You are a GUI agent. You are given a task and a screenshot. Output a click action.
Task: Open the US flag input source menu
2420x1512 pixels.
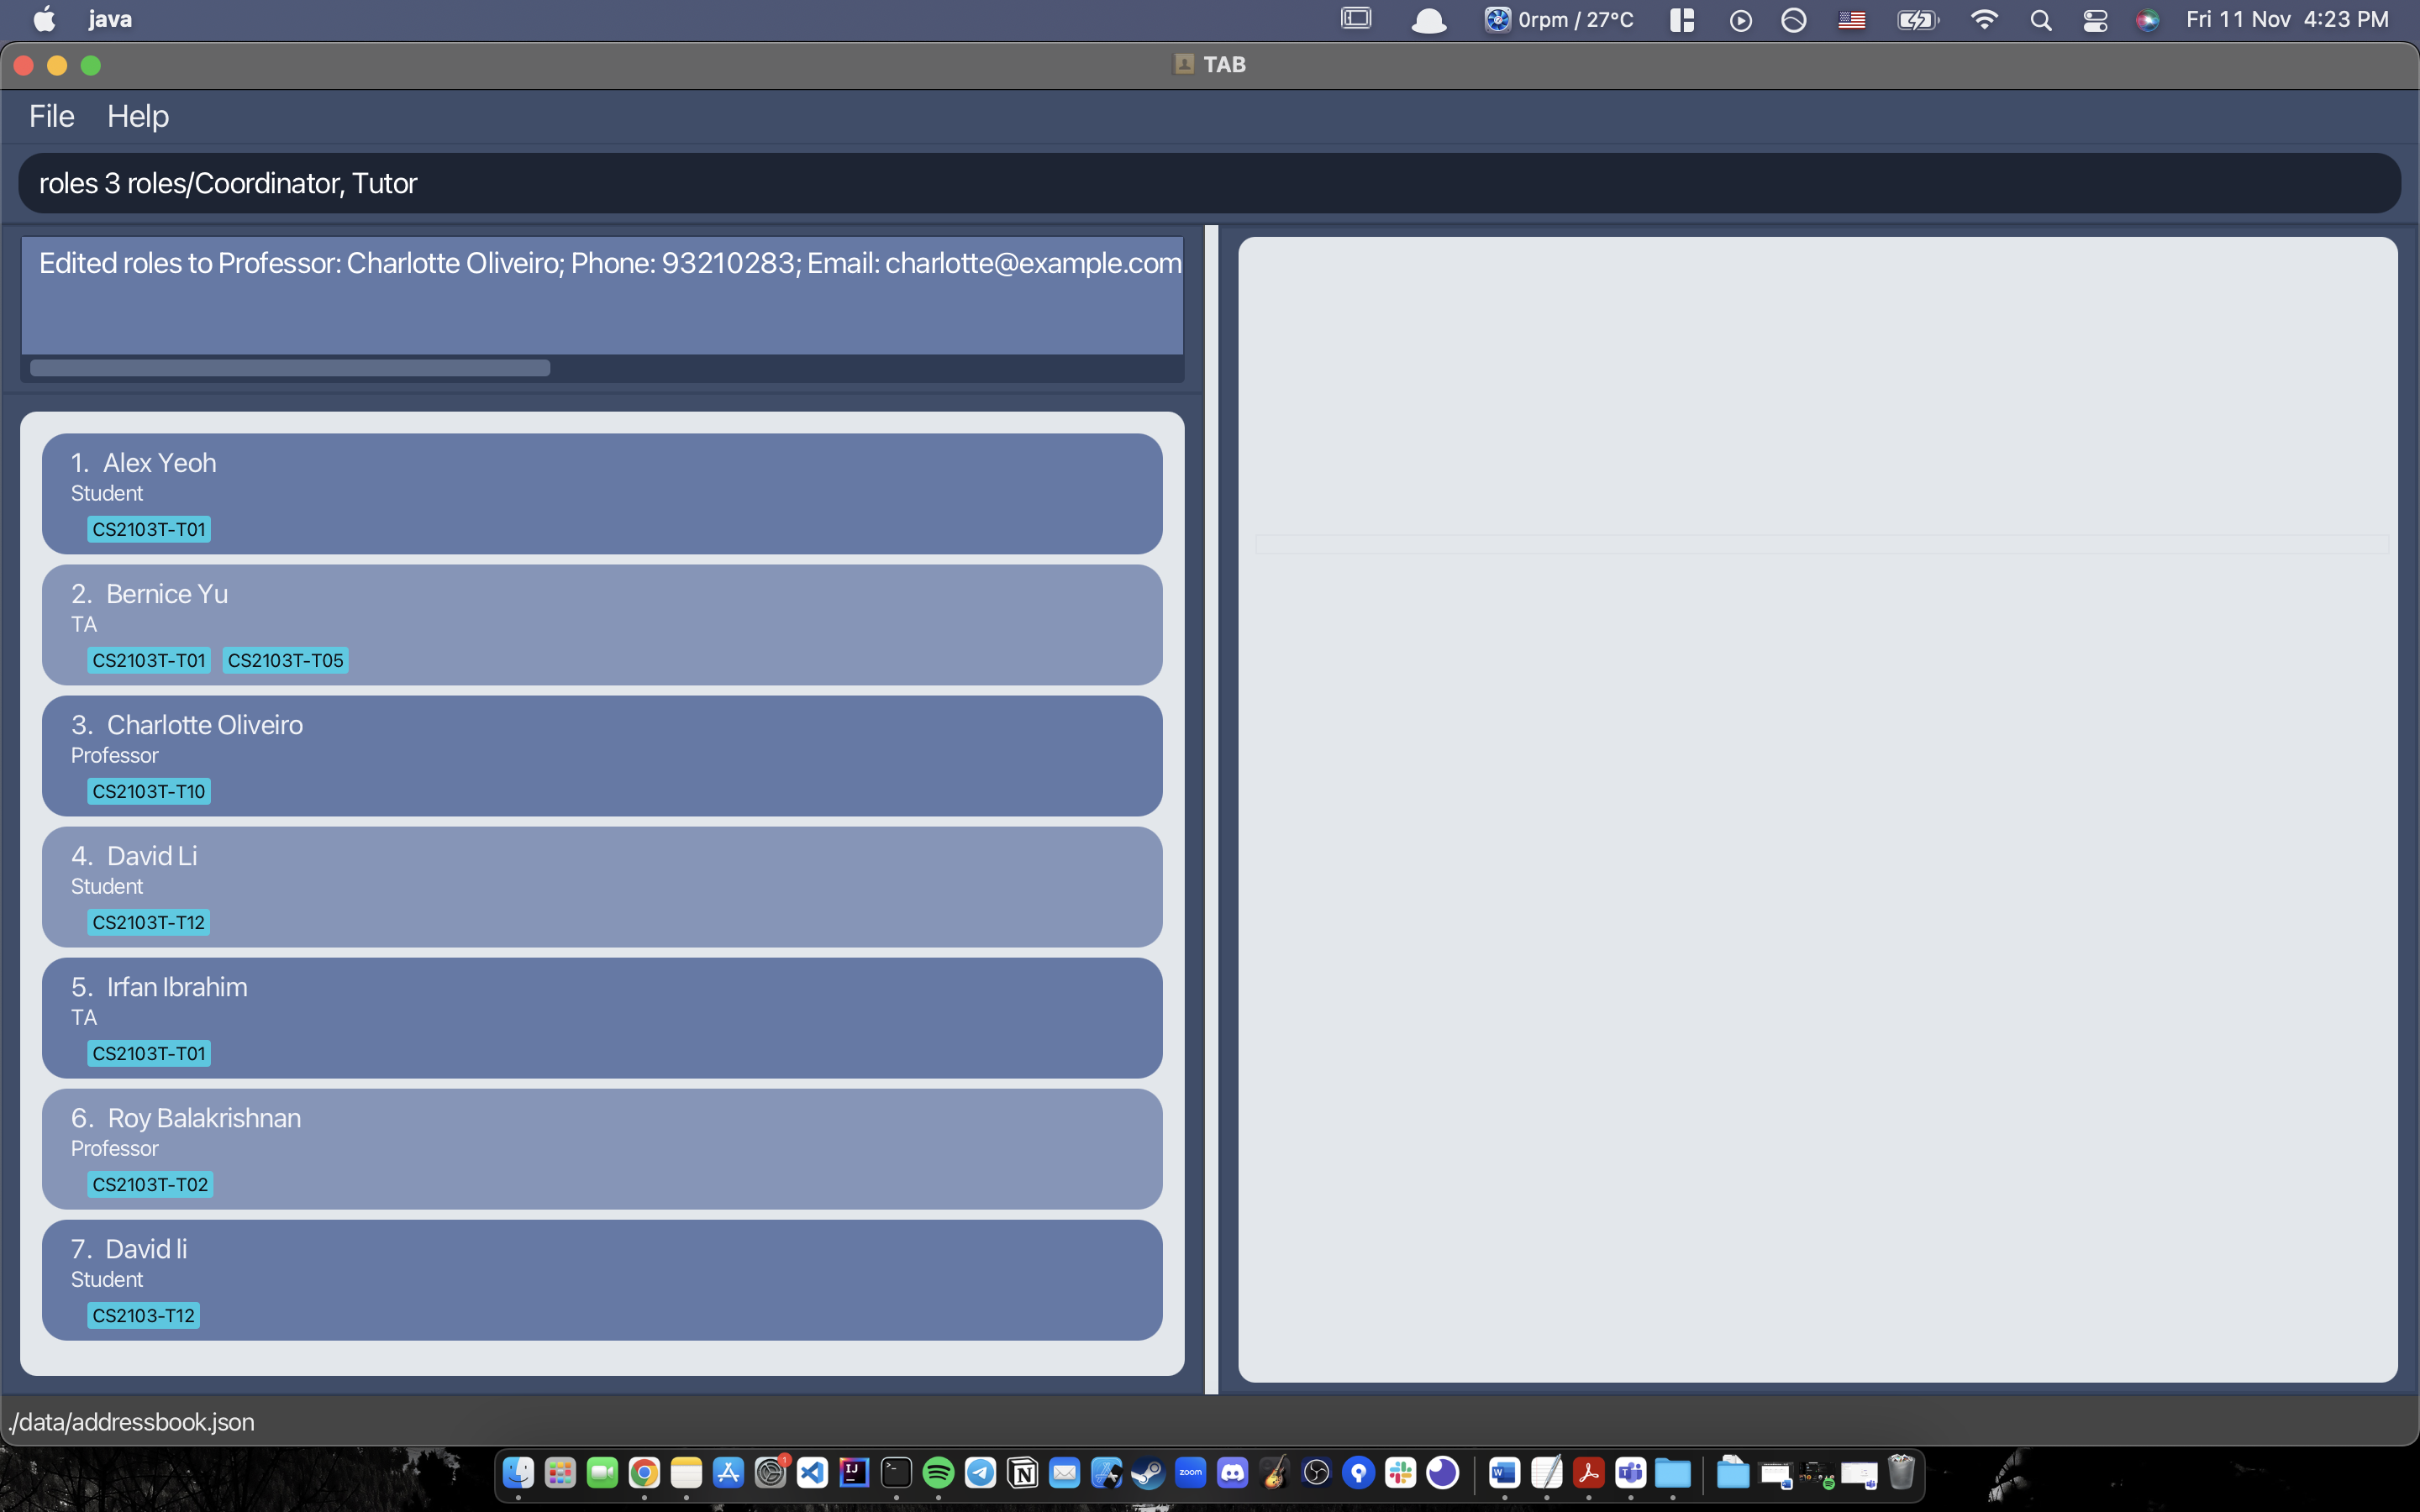(x=1851, y=20)
